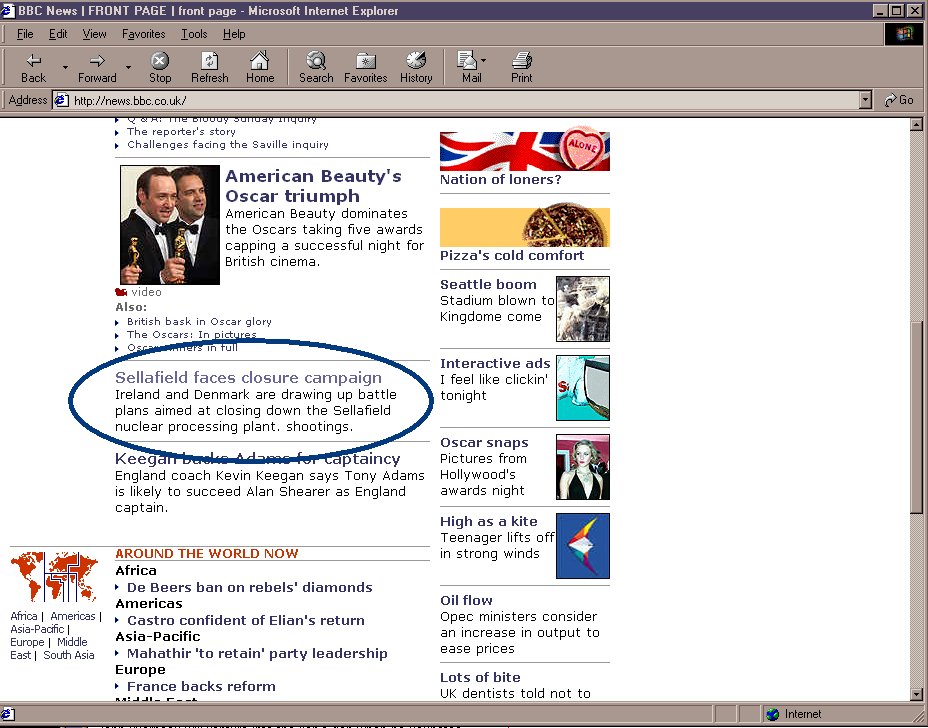The width and height of the screenshot is (928, 728).
Task: Click the Windows logo throbber
Action: click(x=905, y=34)
